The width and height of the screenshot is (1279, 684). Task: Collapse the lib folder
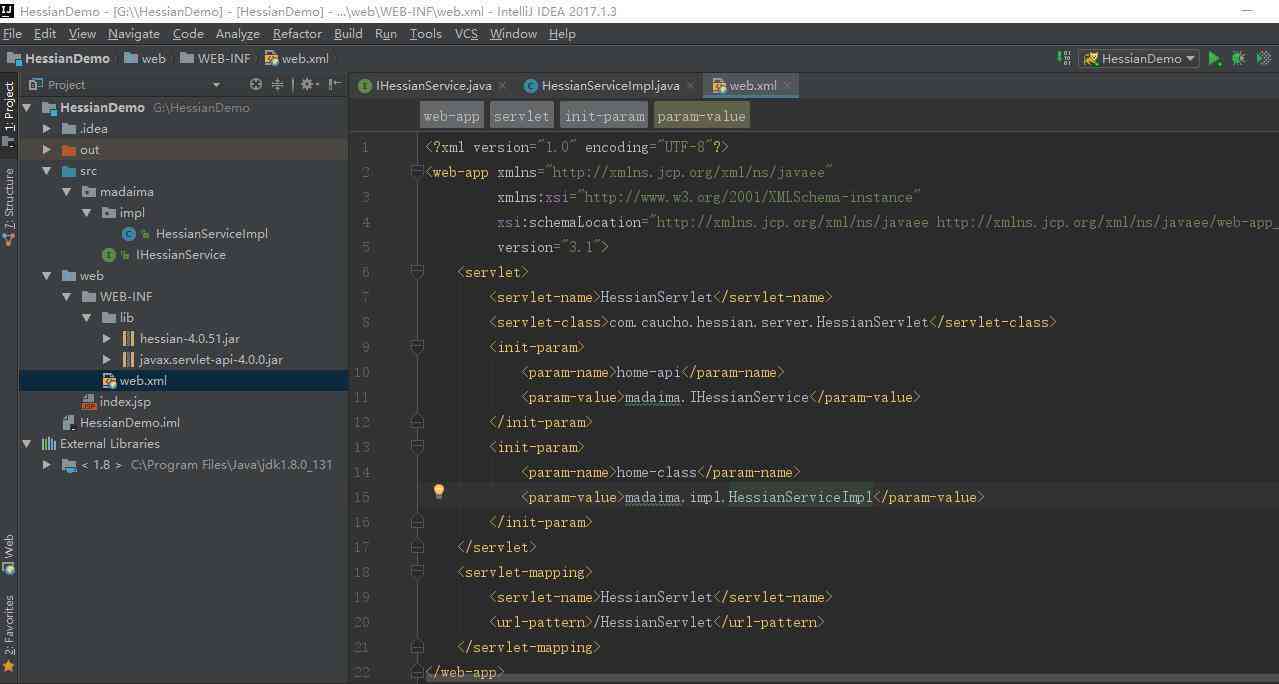[x=86, y=317]
